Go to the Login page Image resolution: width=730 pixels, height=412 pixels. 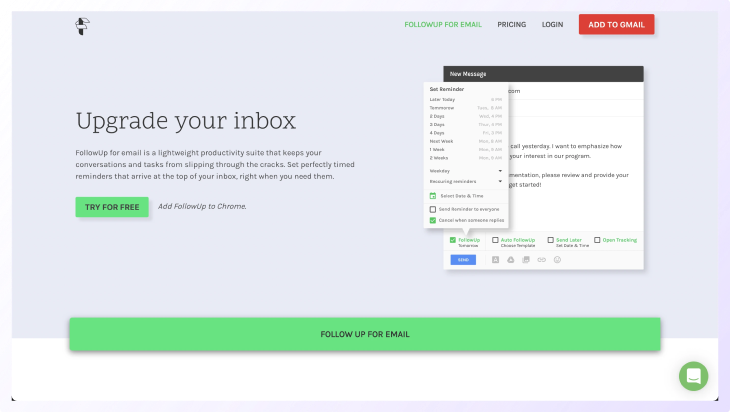(552, 24)
